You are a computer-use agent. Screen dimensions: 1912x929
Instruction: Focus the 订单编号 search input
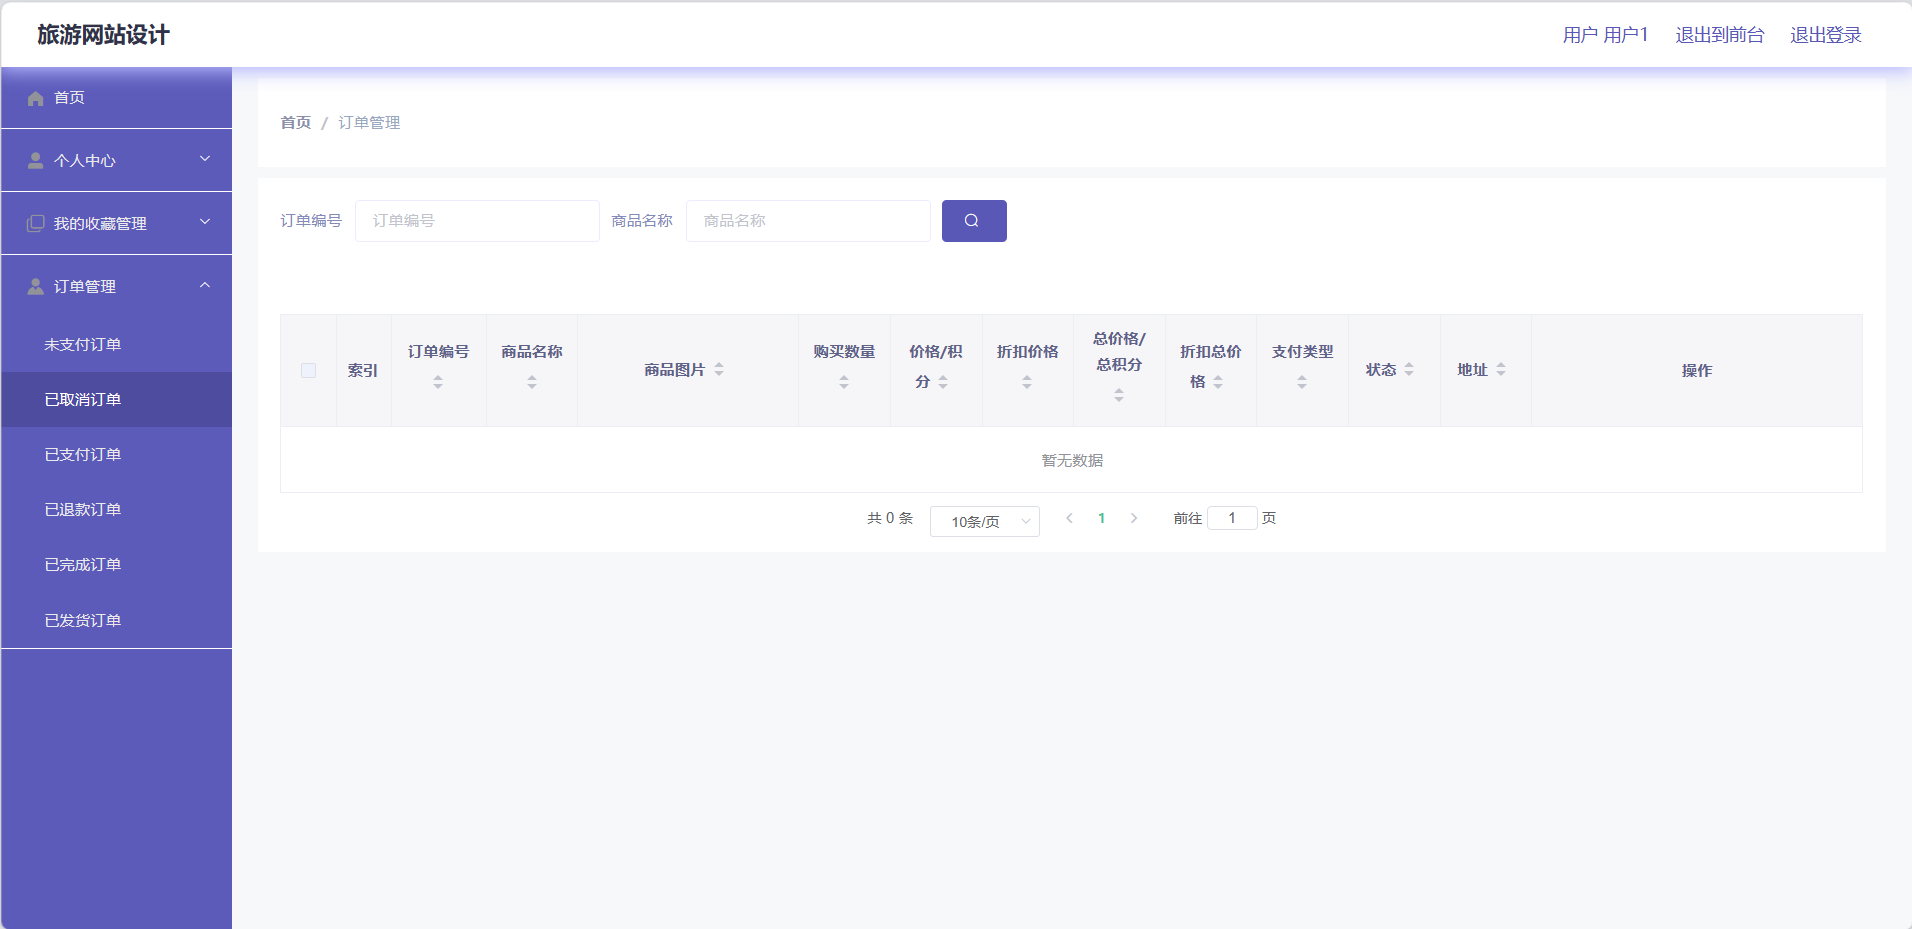477,221
